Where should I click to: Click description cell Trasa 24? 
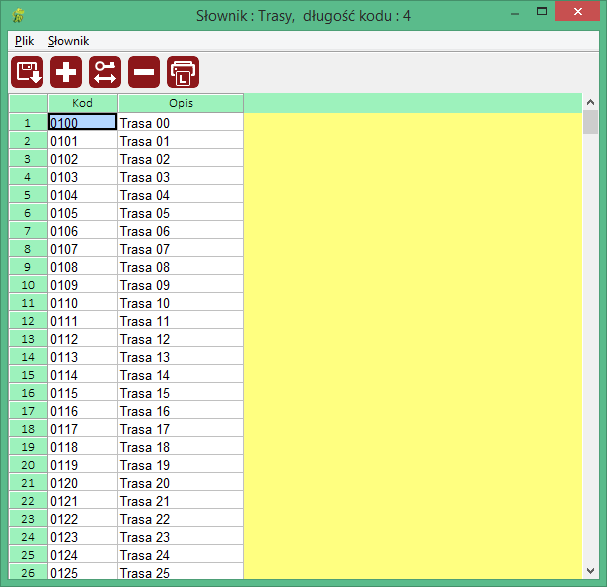pyautogui.click(x=181, y=555)
